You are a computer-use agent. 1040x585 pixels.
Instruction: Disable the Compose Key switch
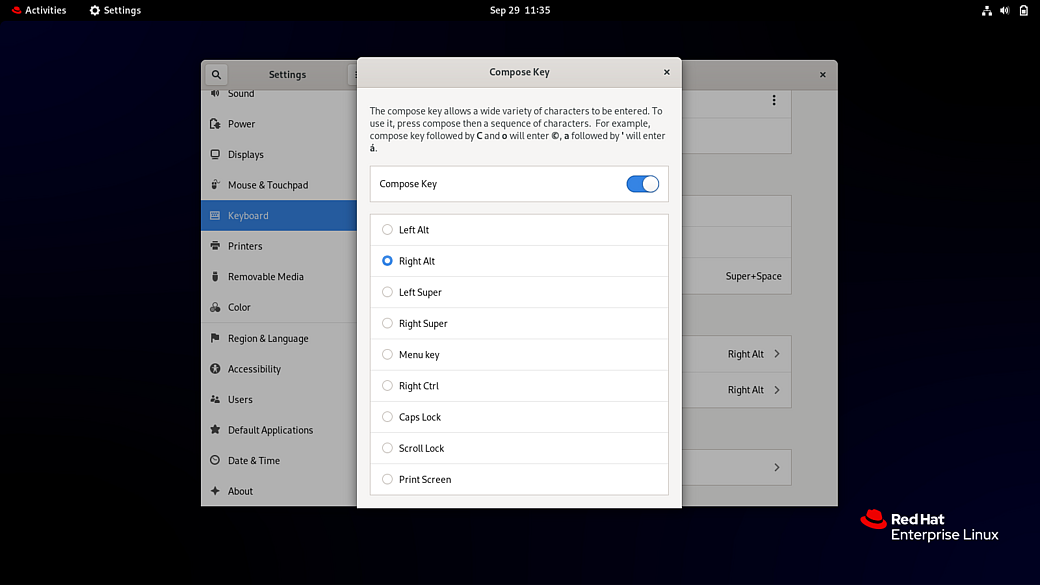643,183
